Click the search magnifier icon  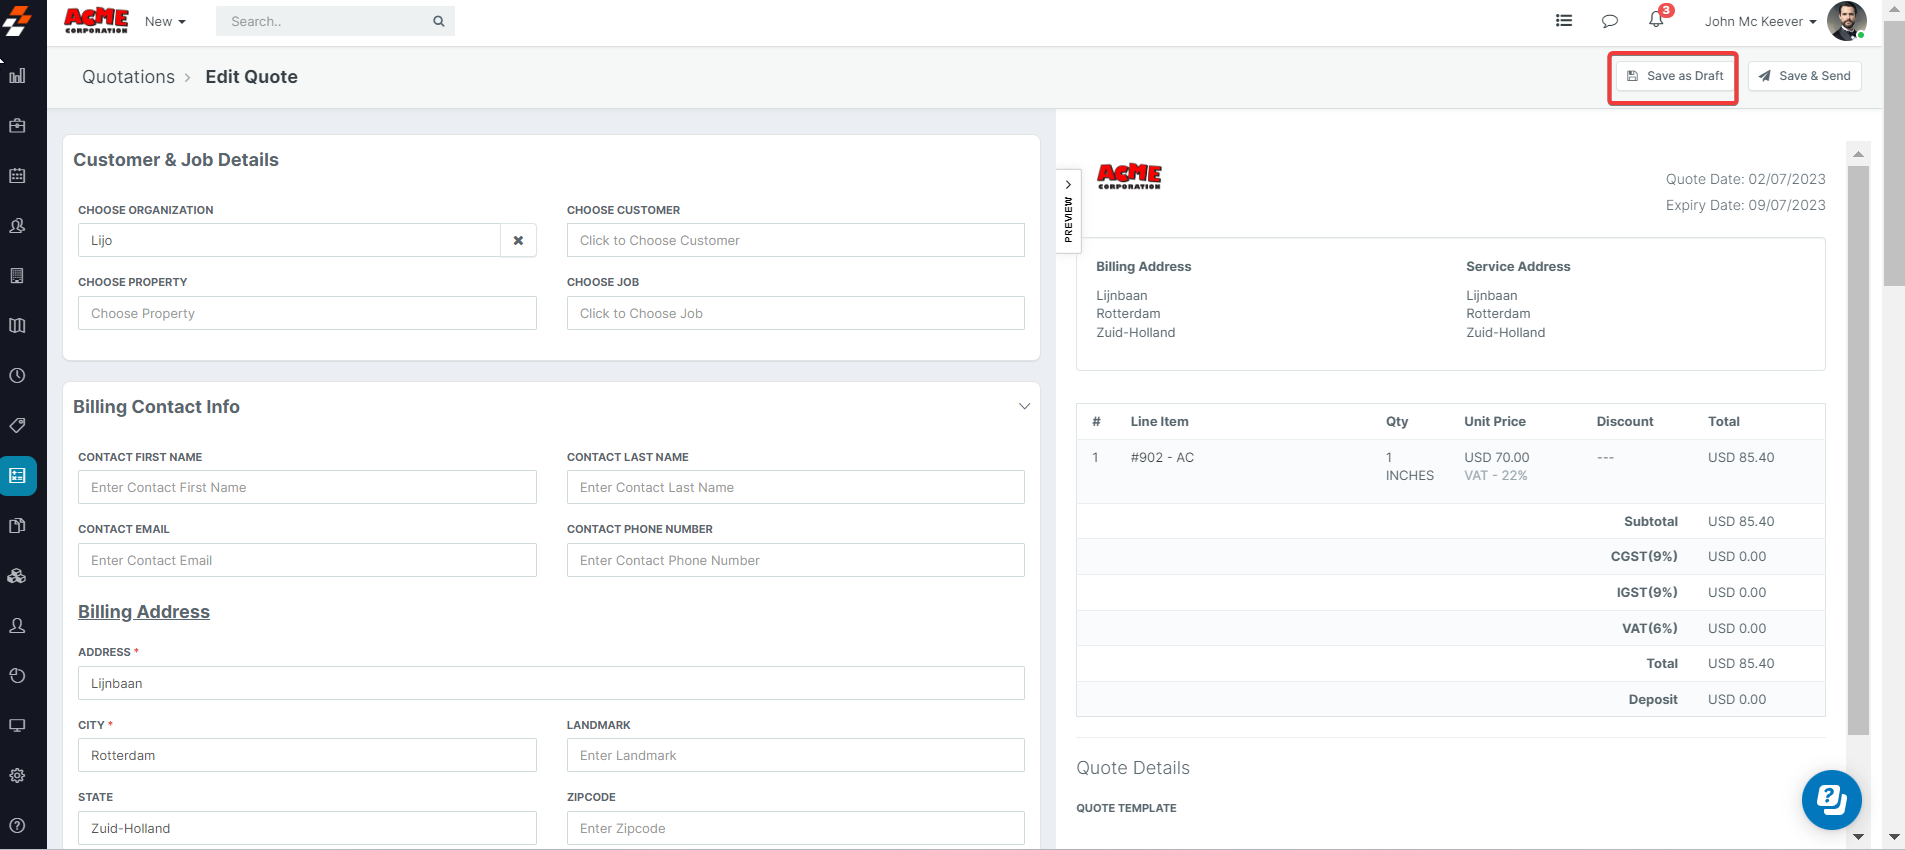[x=439, y=21]
